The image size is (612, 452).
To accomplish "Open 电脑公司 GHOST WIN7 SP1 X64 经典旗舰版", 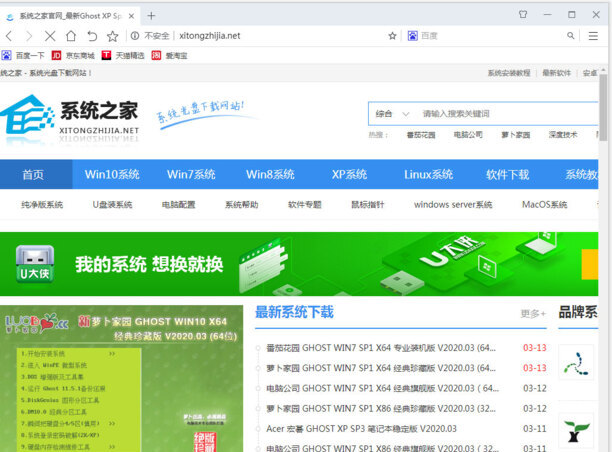I will [x=382, y=388].
